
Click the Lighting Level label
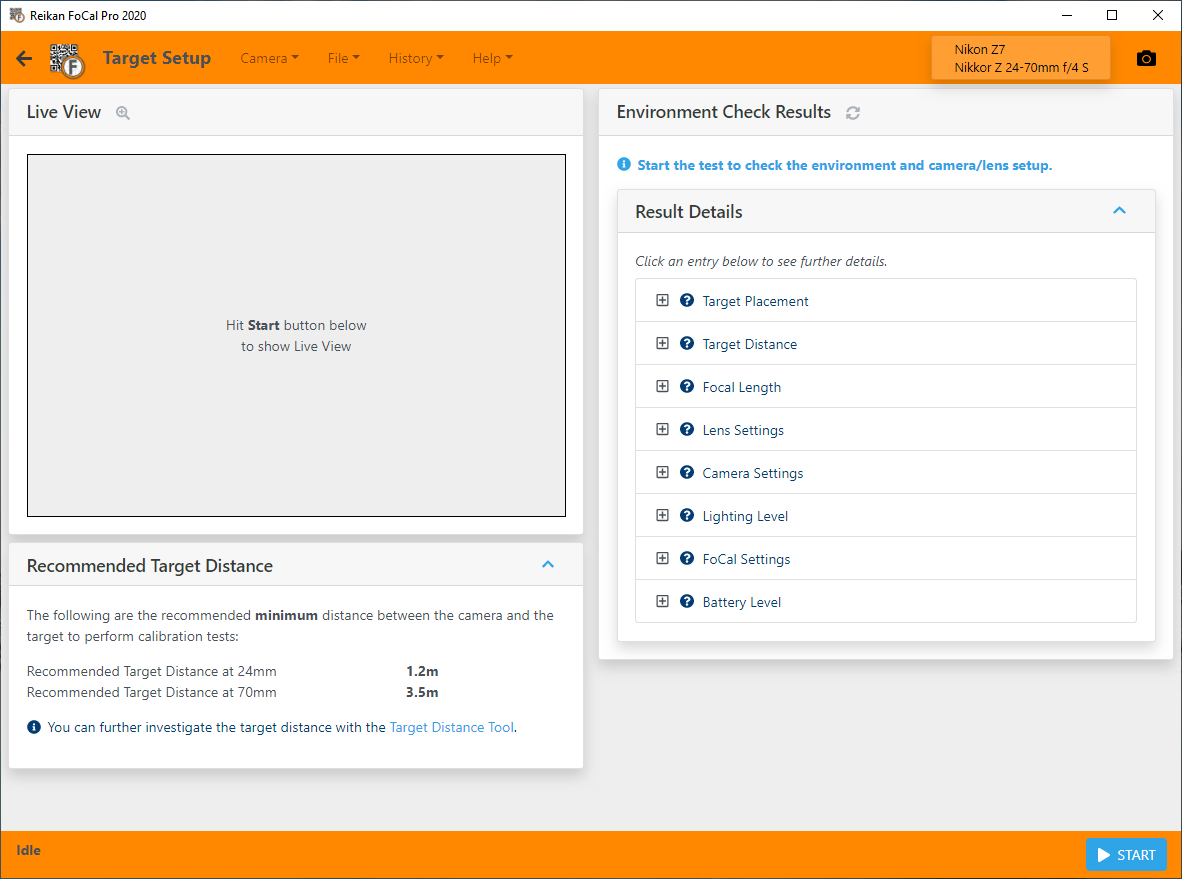click(745, 516)
